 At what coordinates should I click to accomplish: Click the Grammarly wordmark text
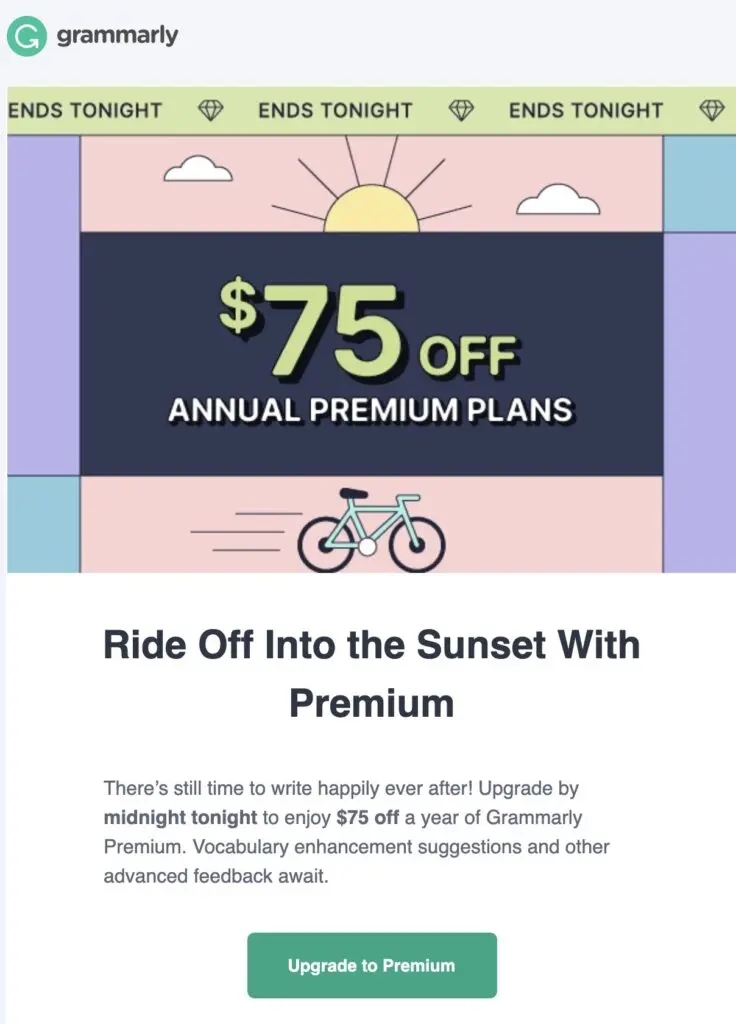(117, 36)
